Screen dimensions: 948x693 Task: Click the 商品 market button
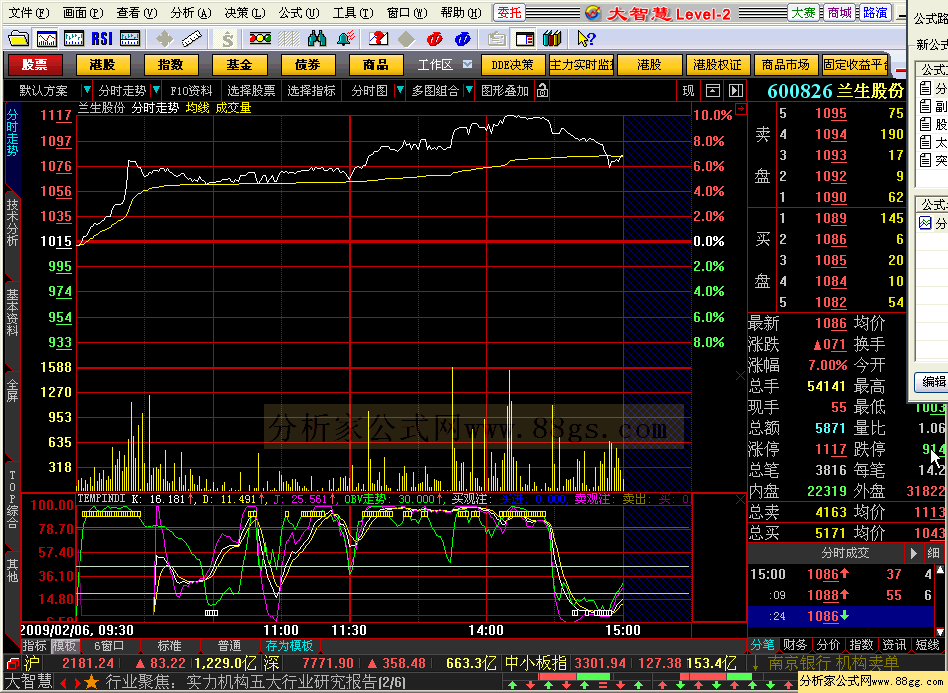tap(375, 65)
